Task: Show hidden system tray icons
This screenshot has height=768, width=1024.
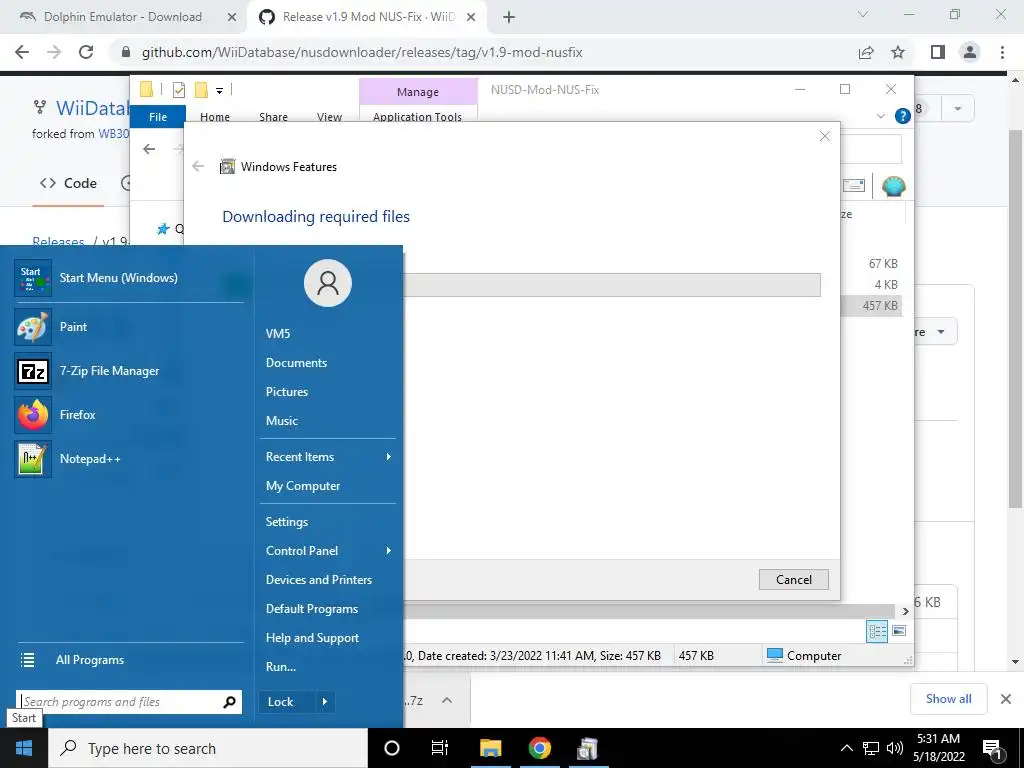Action: pos(846,748)
